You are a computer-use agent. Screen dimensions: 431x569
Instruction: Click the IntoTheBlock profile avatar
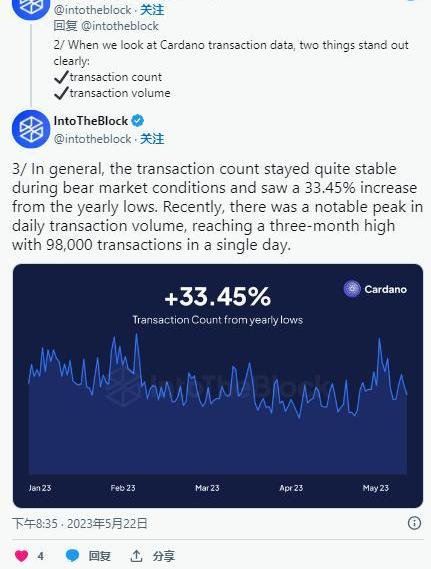click(x=31, y=129)
